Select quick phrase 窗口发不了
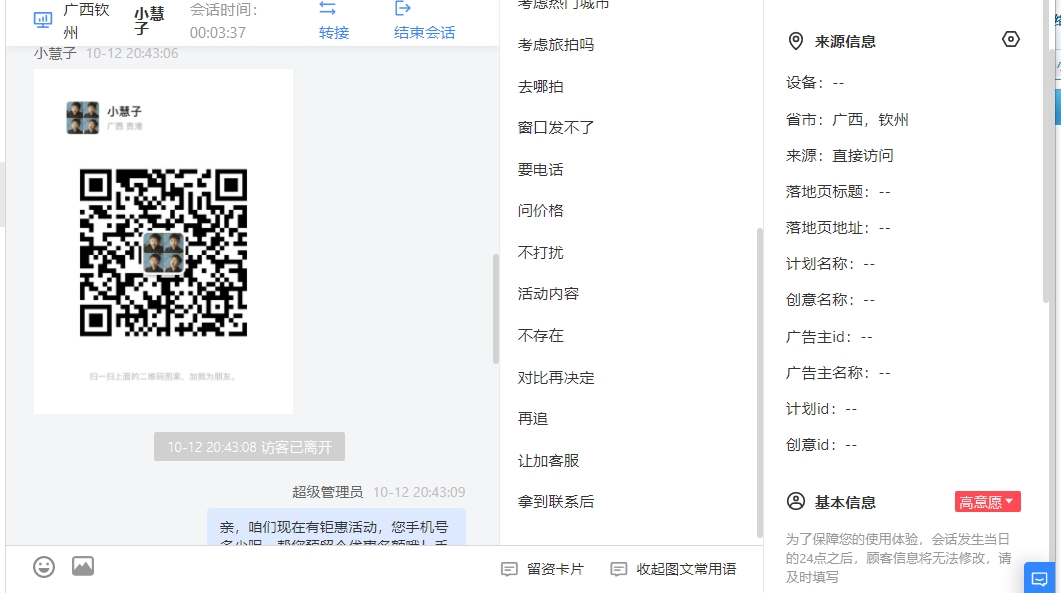Screen dimensions: 1061x593 coord(556,127)
